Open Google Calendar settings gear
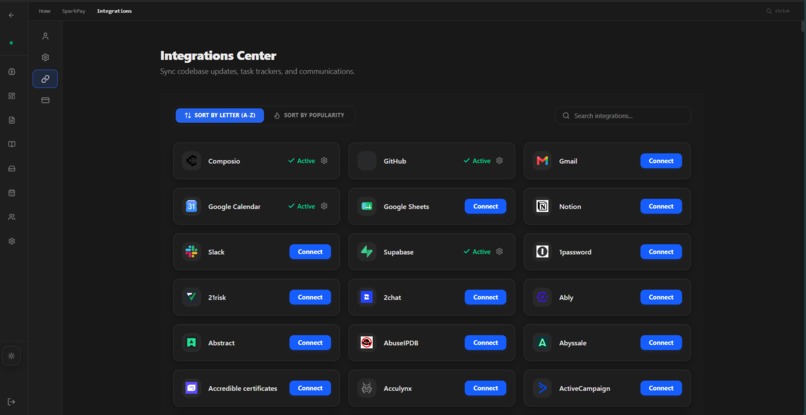The width and height of the screenshot is (806, 415). click(324, 206)
